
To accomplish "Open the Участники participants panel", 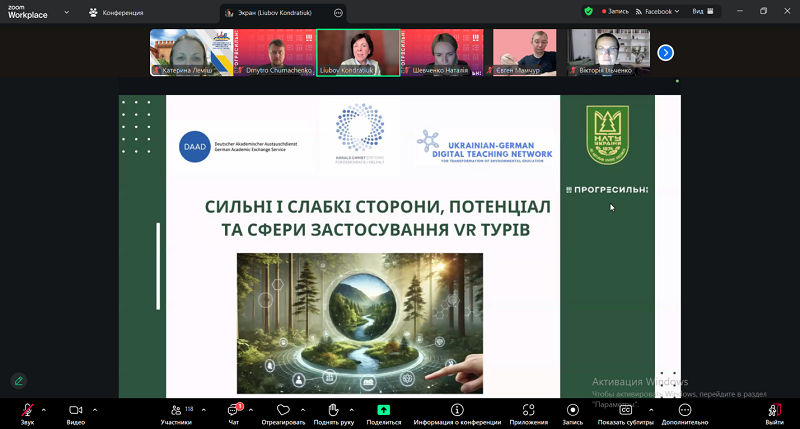I will pos(176,411).
